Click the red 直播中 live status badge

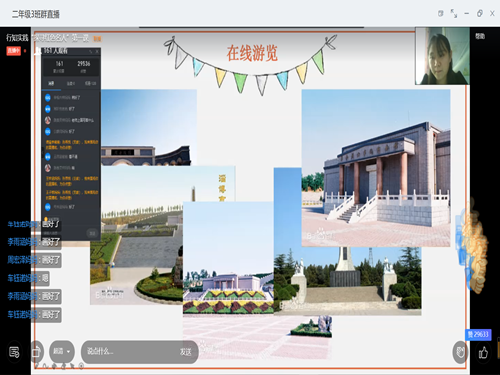pos(14,51)
